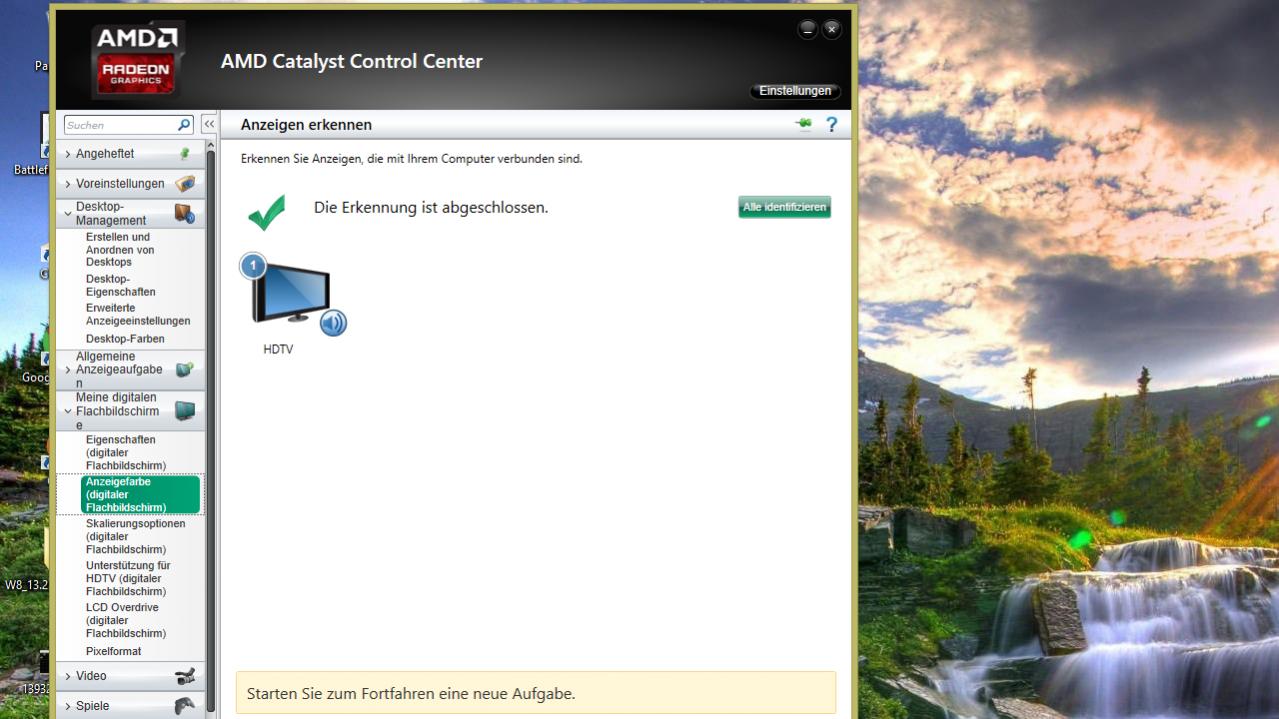
Task: Expand the Voreinstellungen section
Action: click(x=68, y=184)
